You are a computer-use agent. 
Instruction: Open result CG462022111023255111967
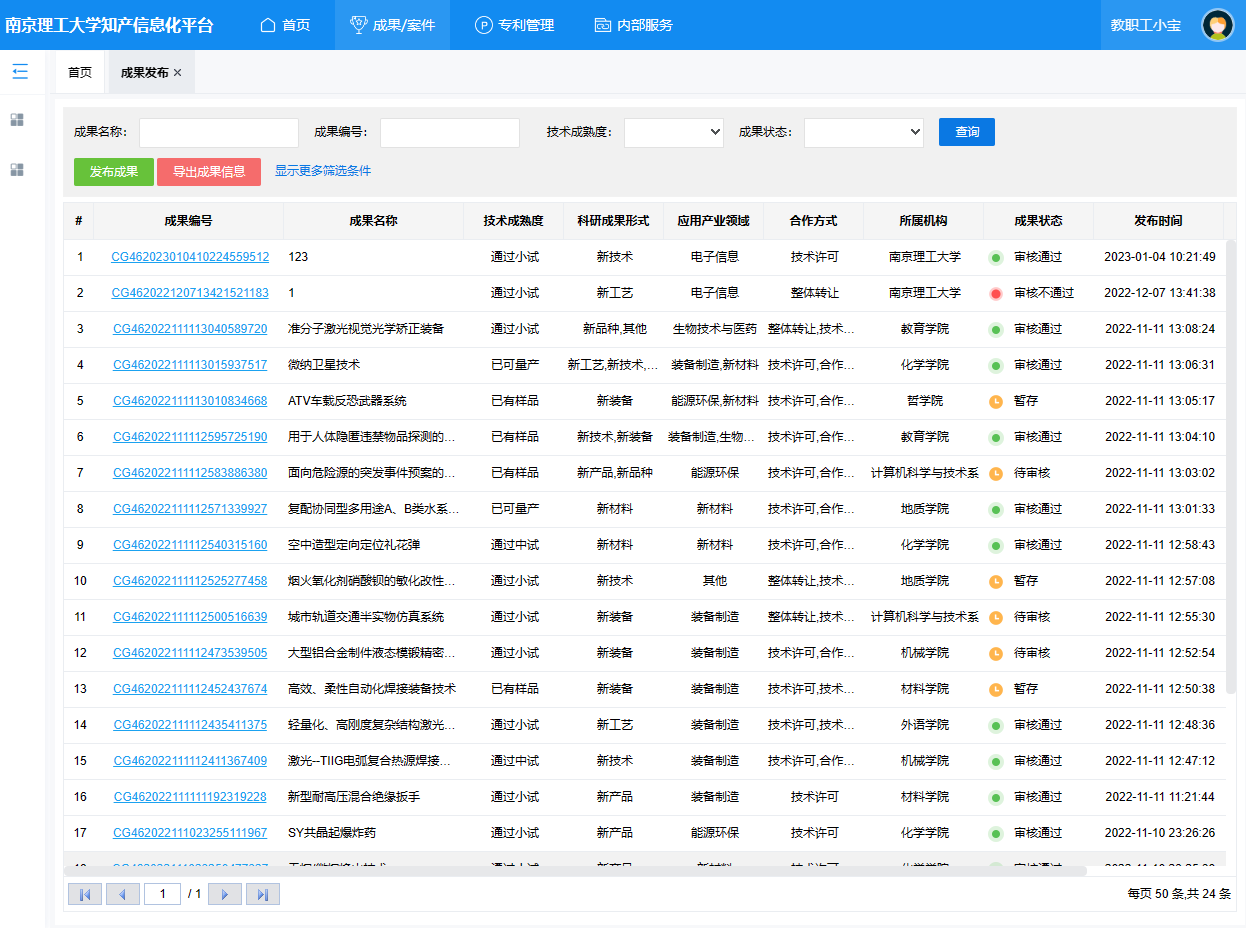[x=190, y=833]
